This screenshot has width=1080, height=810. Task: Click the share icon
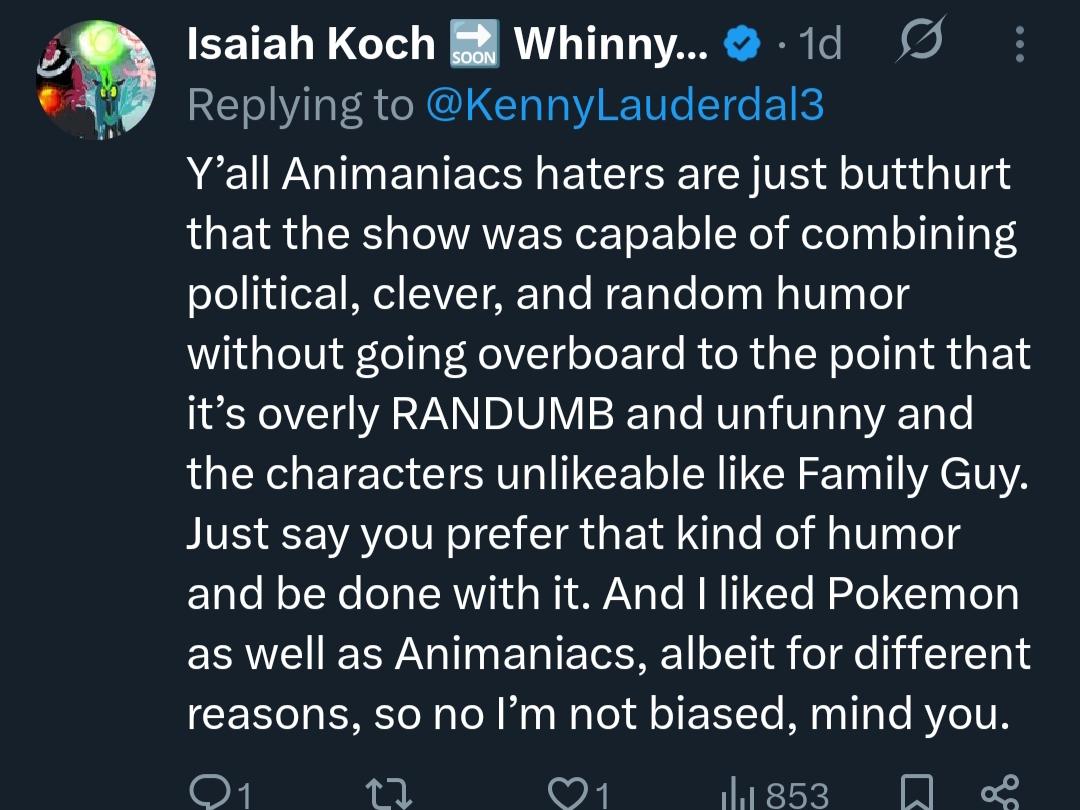coord(1000,793)
